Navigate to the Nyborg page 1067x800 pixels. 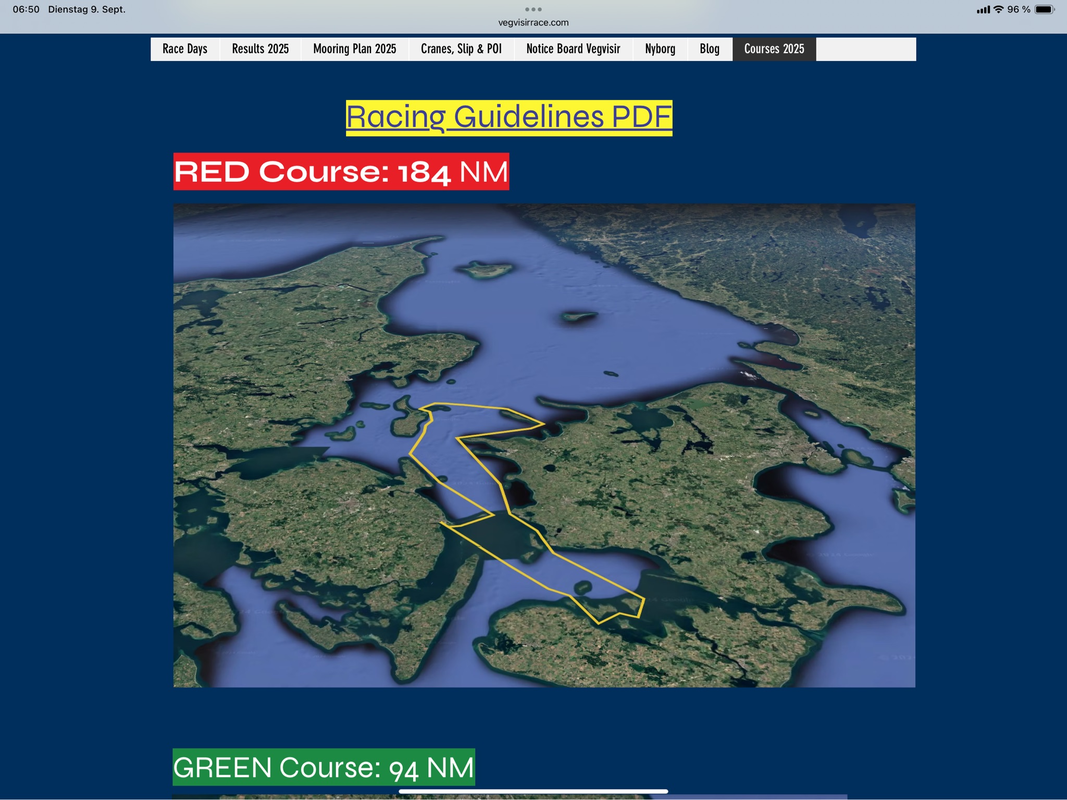pyautogui.click(x=660, y=49)
